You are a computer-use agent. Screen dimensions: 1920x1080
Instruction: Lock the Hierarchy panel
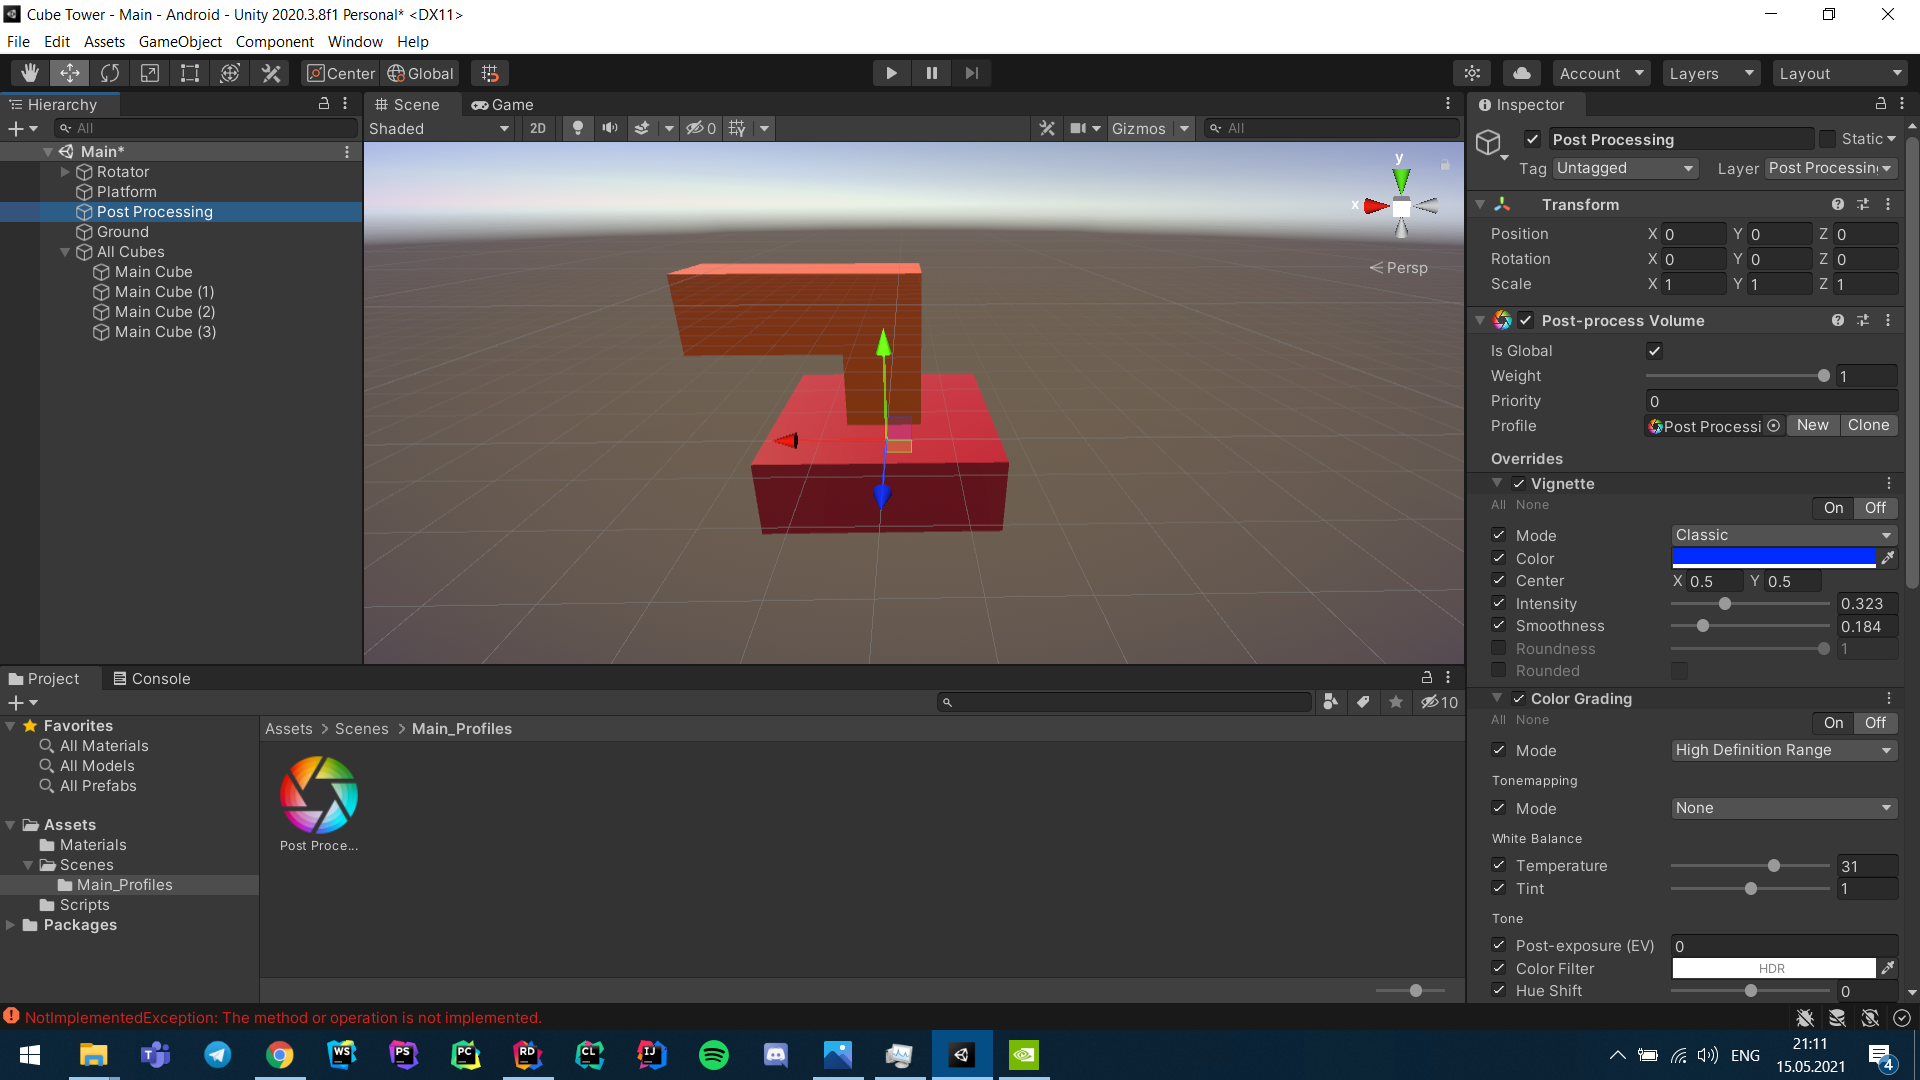pos(324,104)
